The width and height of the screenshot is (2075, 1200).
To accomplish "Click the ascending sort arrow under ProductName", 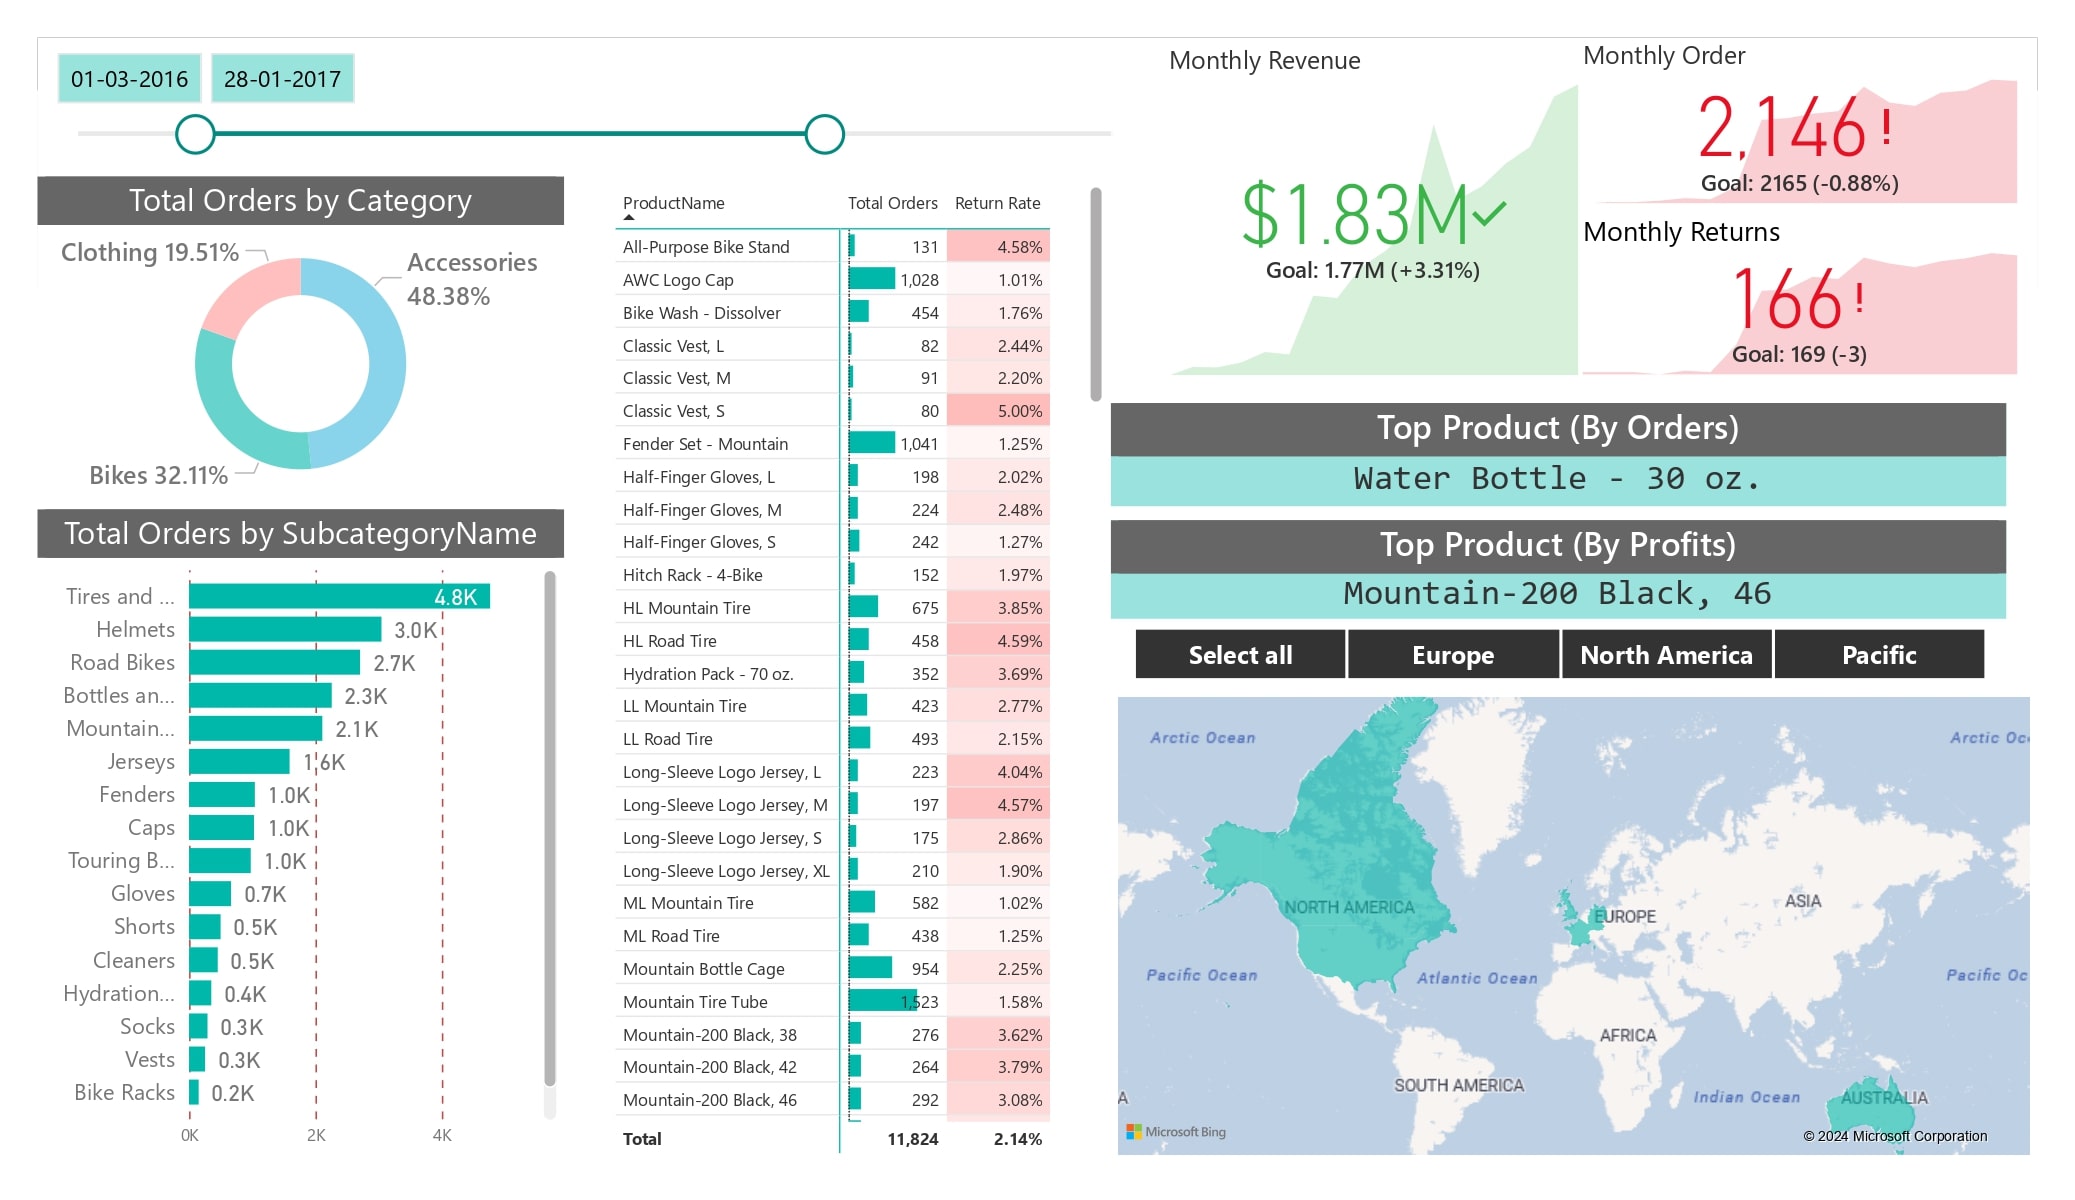I will click(x=629, y=217).
